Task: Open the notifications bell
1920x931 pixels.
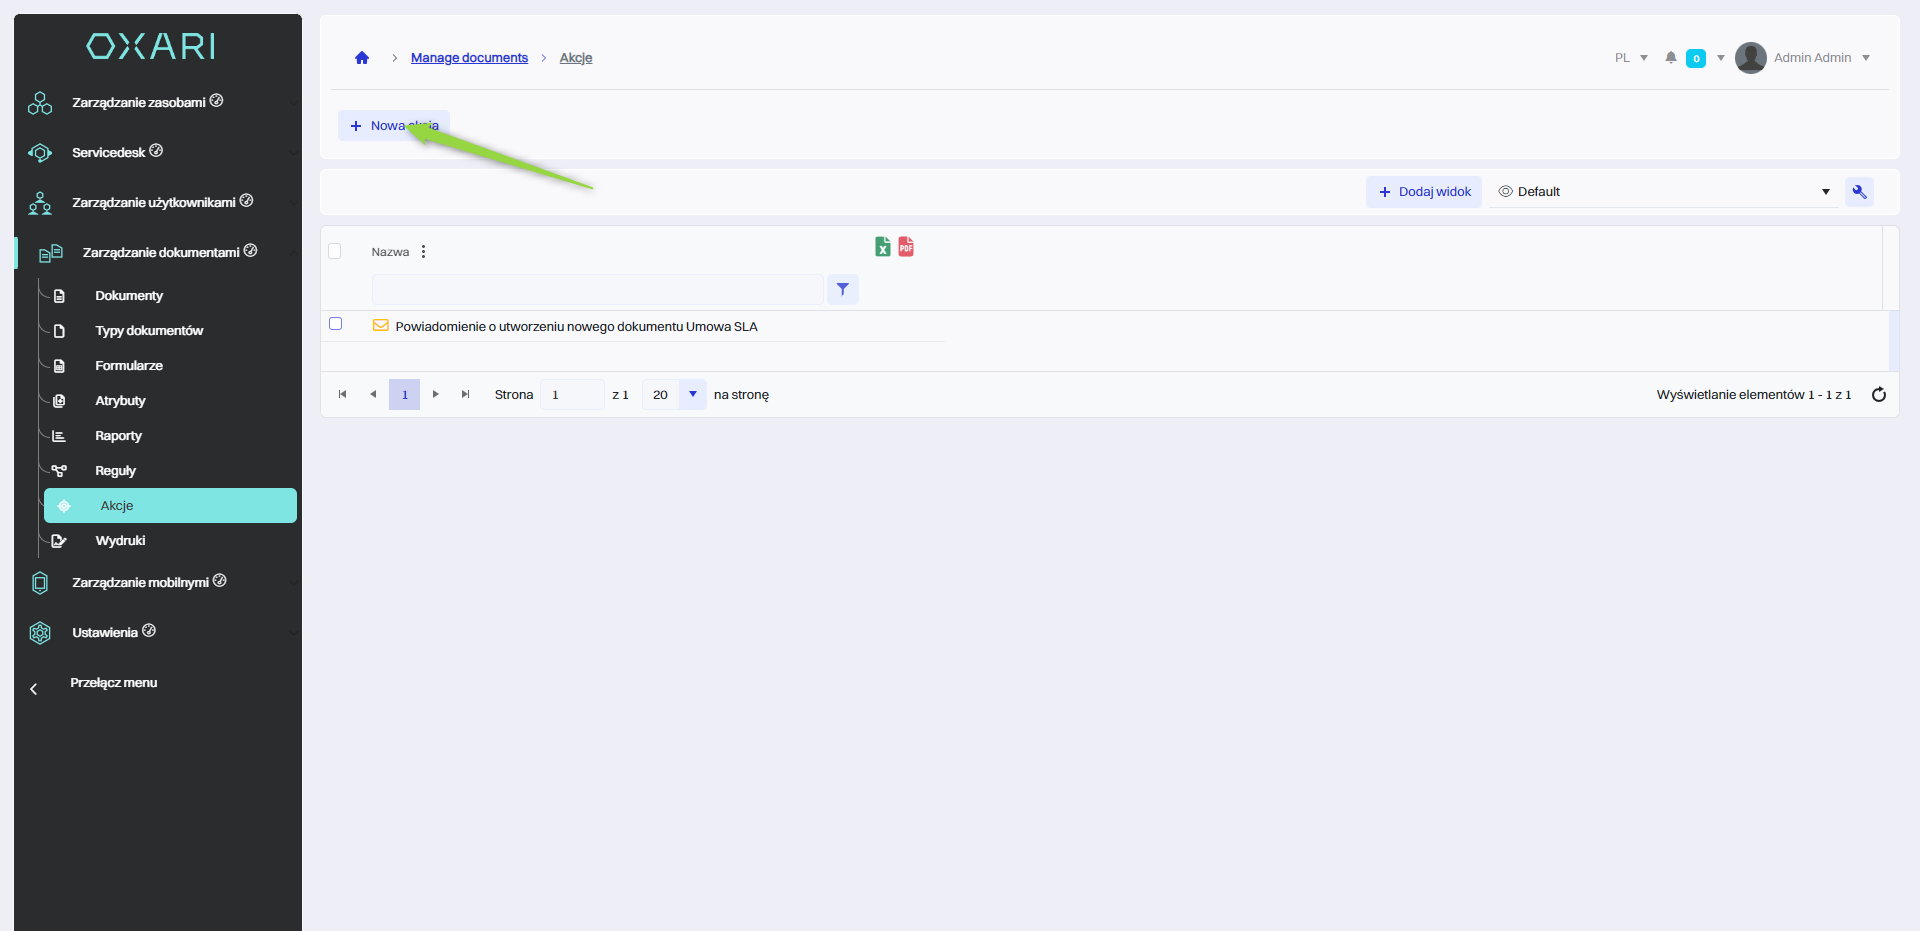Action: (x=1670, y=58)
